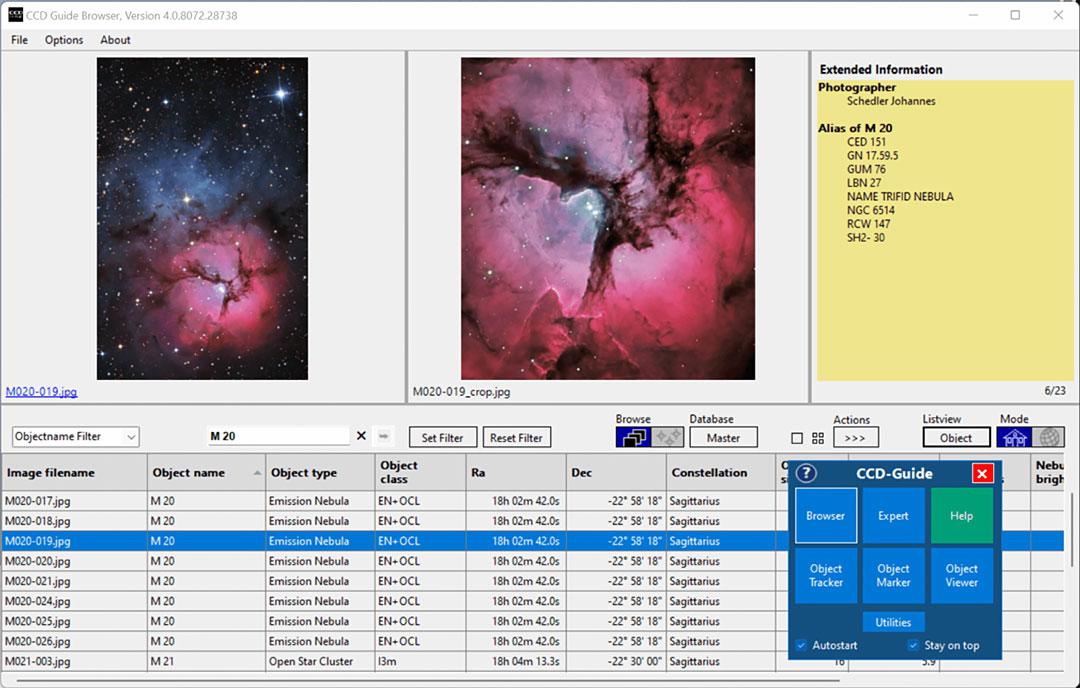Click the Listview Object button

point(956,437)
